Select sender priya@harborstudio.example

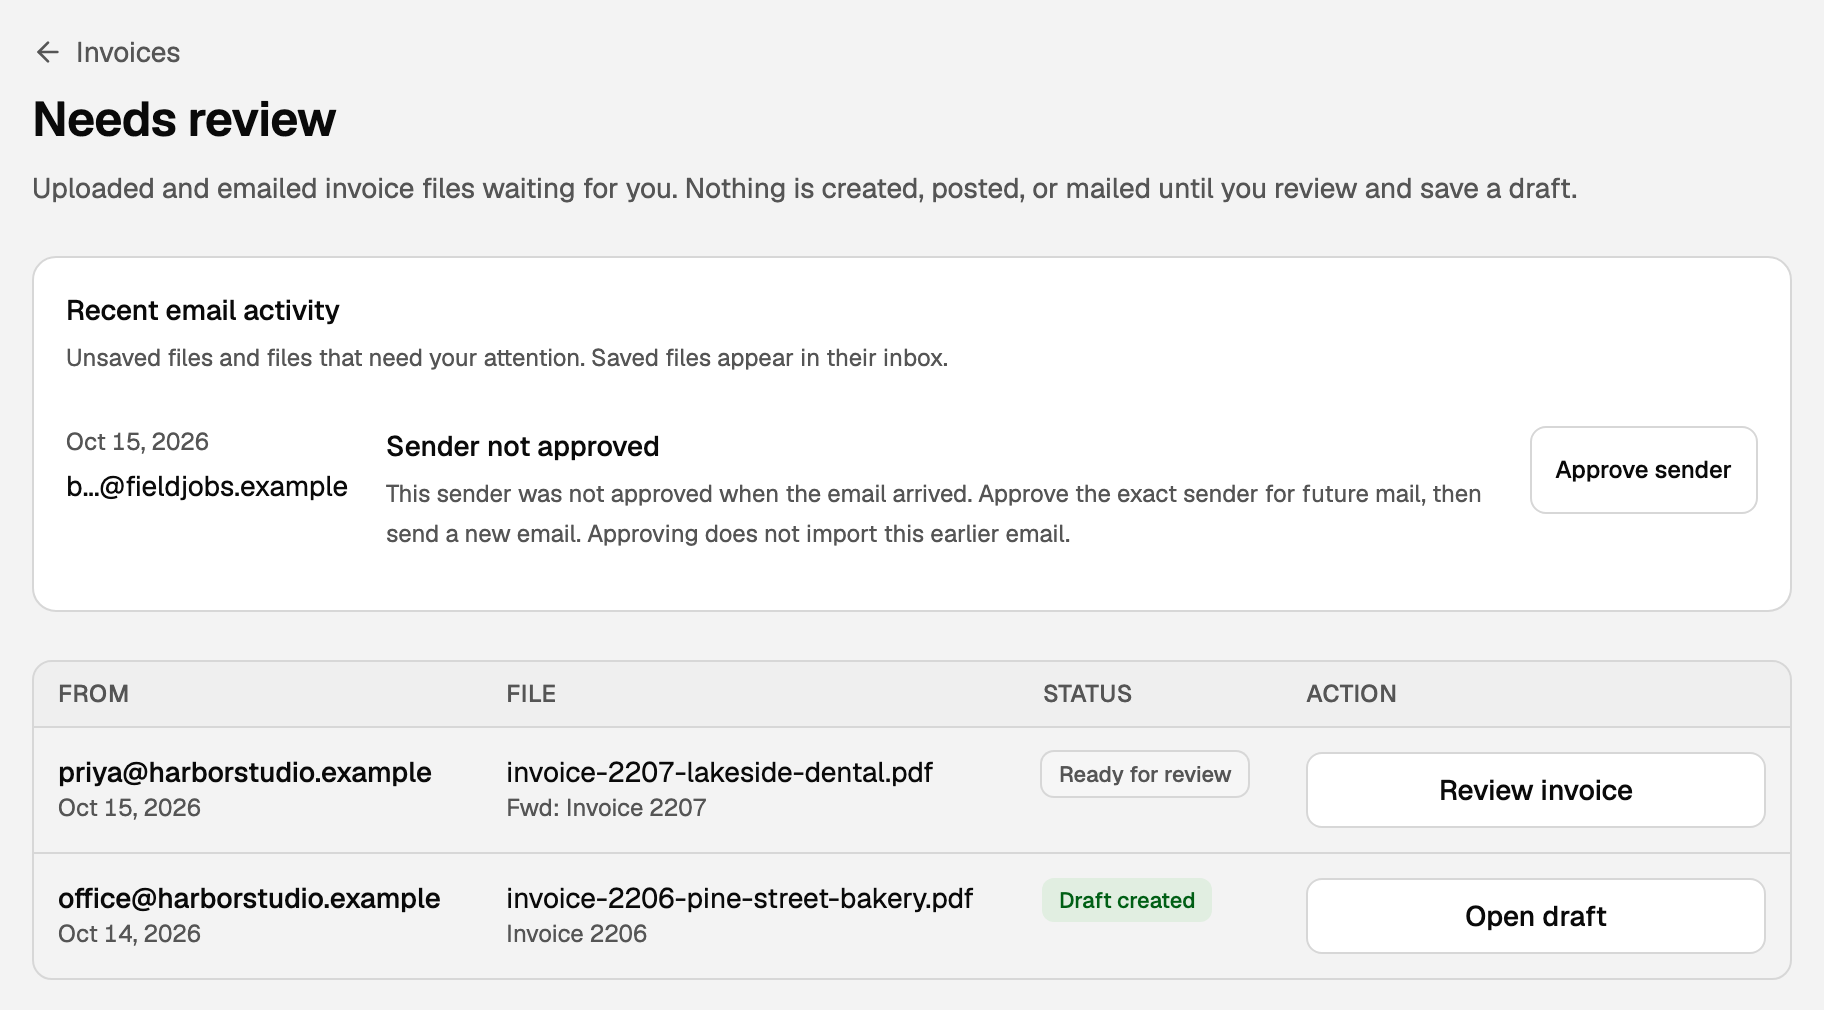(245, 772)
